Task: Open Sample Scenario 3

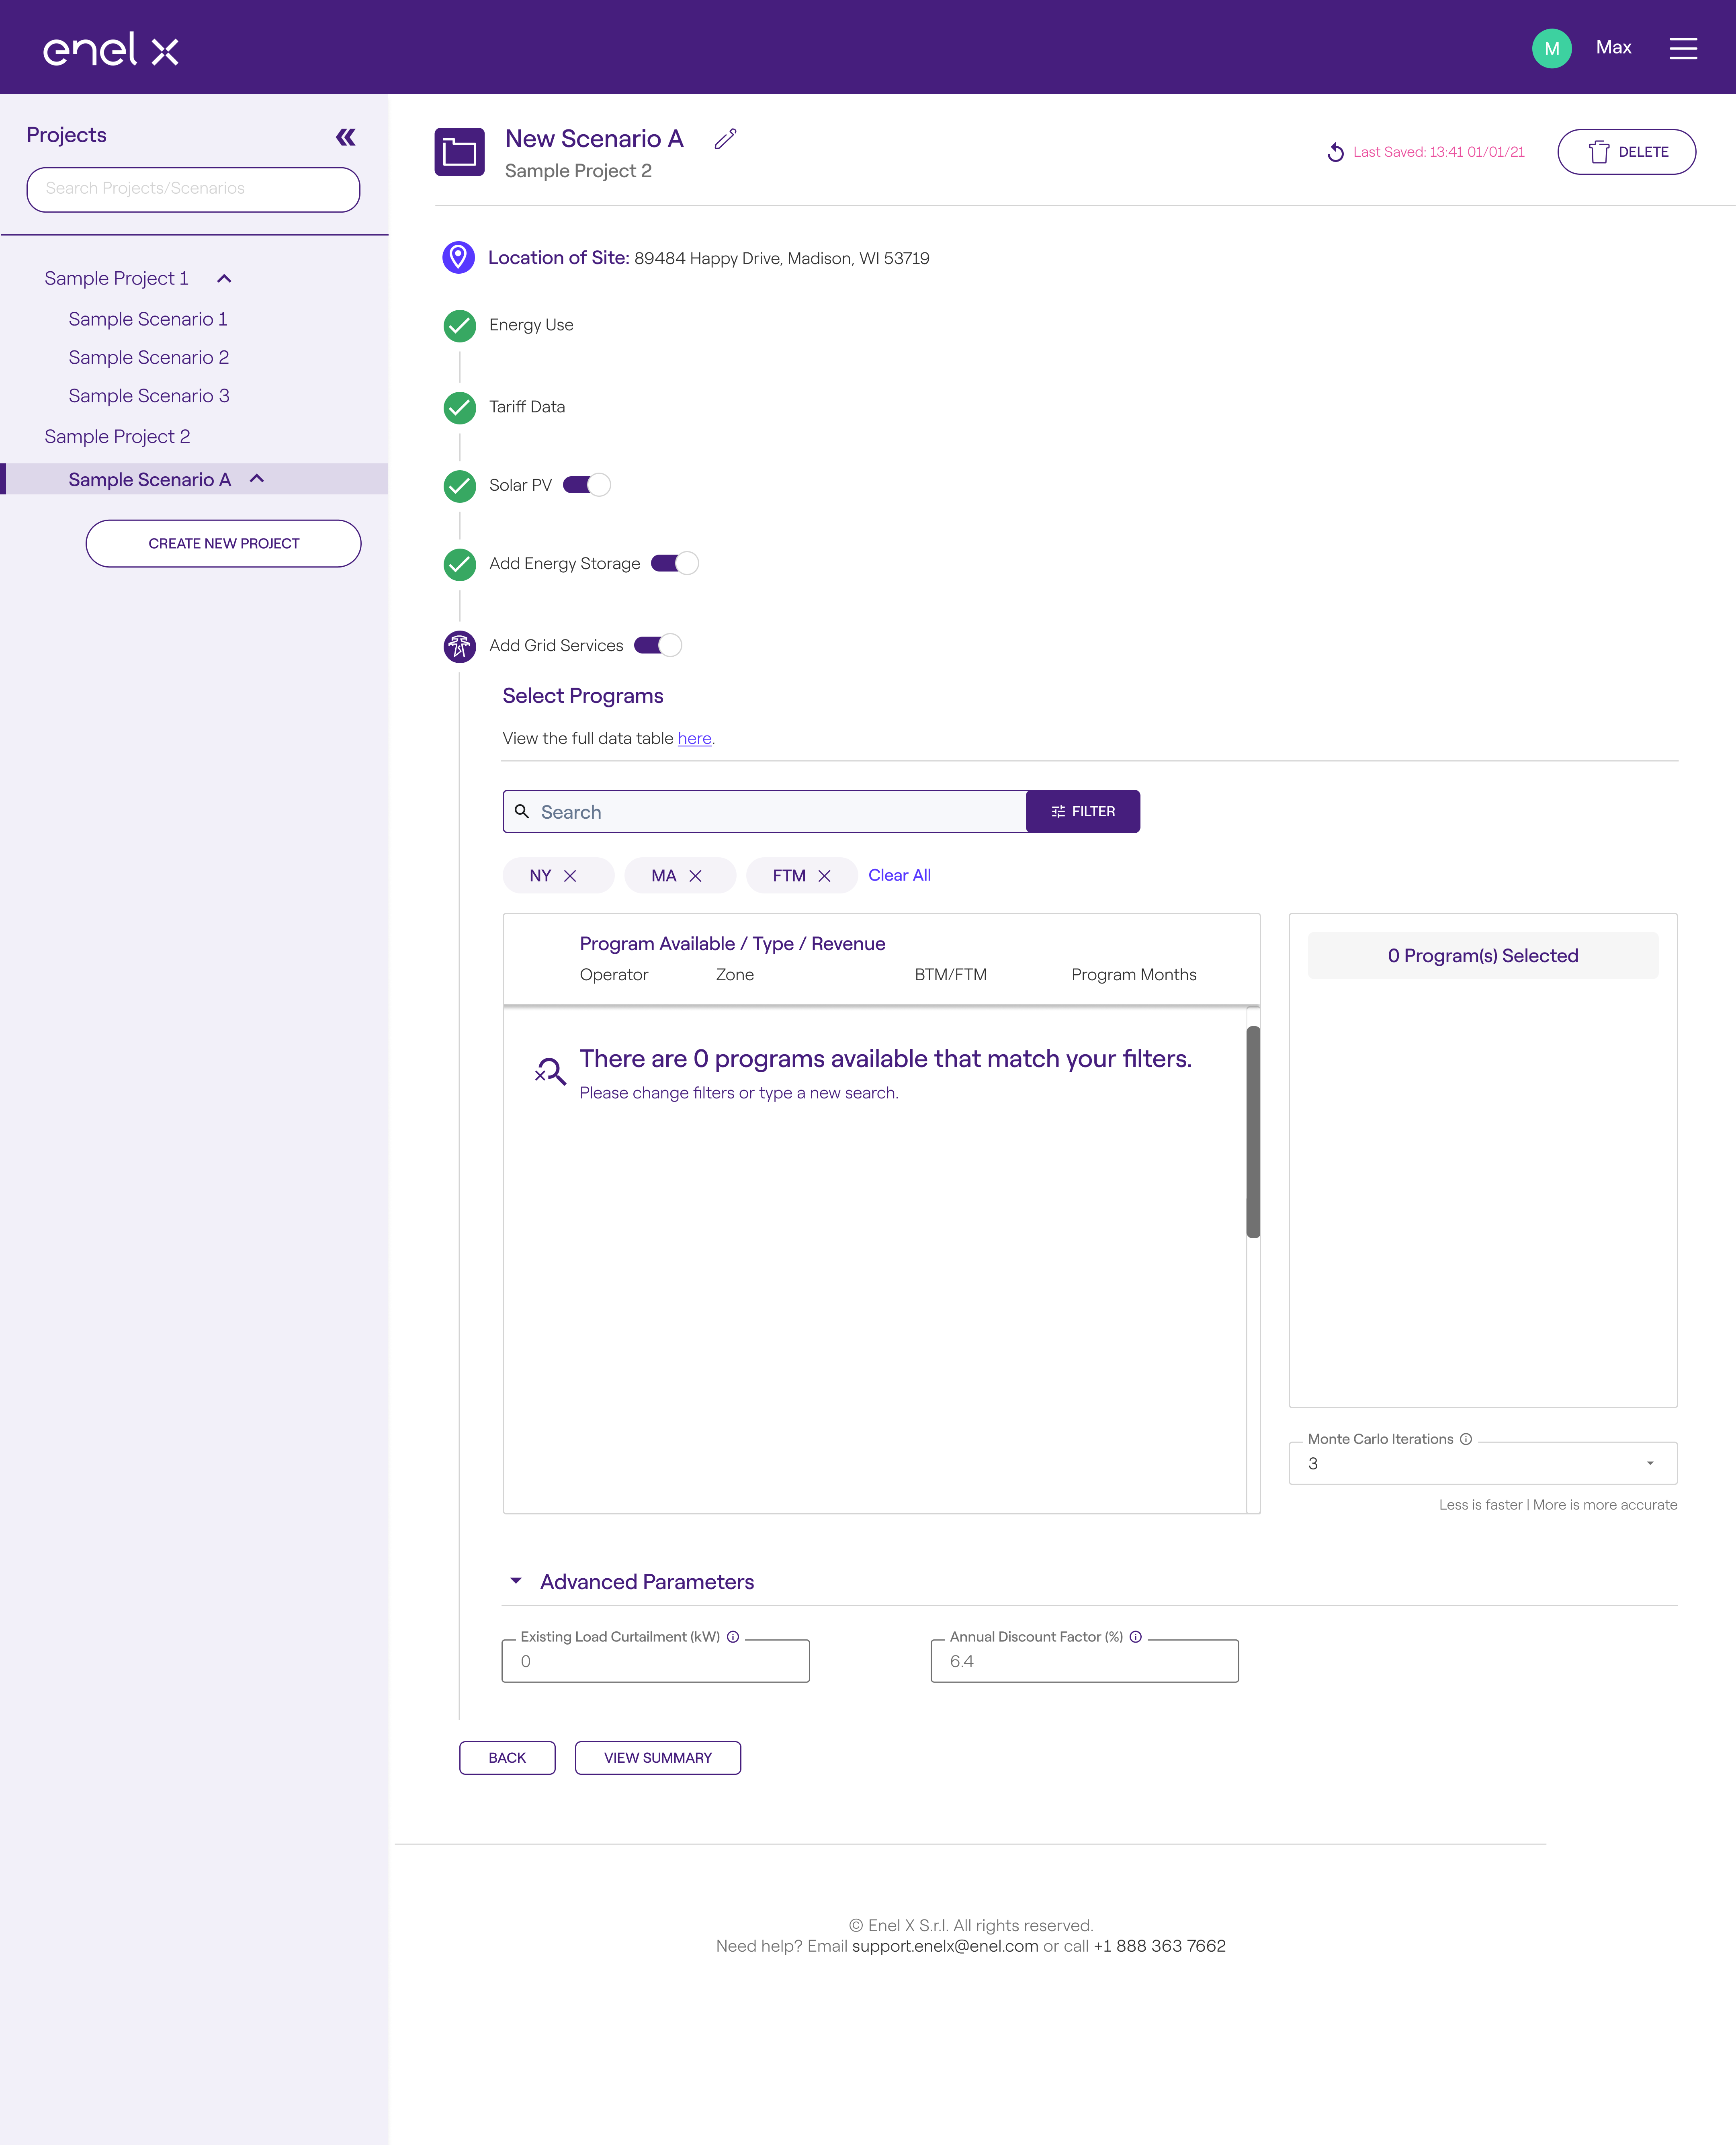Action: click(149, 396)
